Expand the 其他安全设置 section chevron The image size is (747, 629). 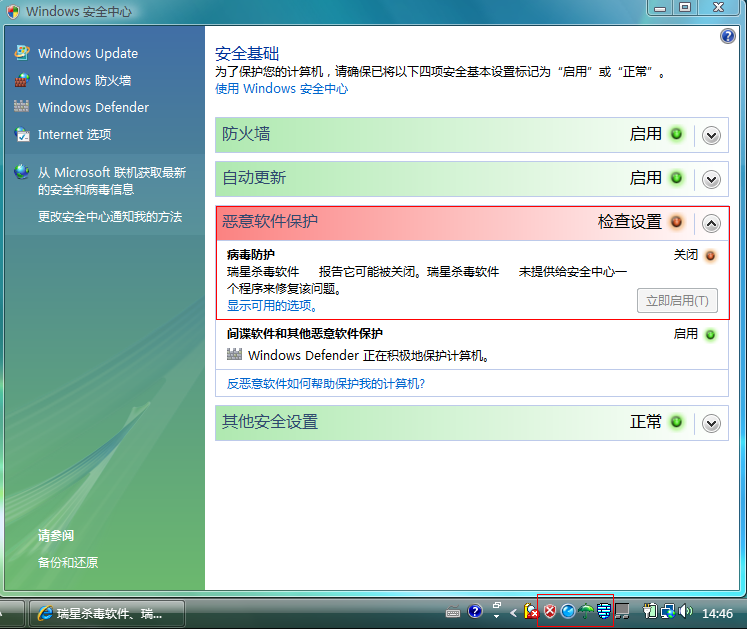711,424
